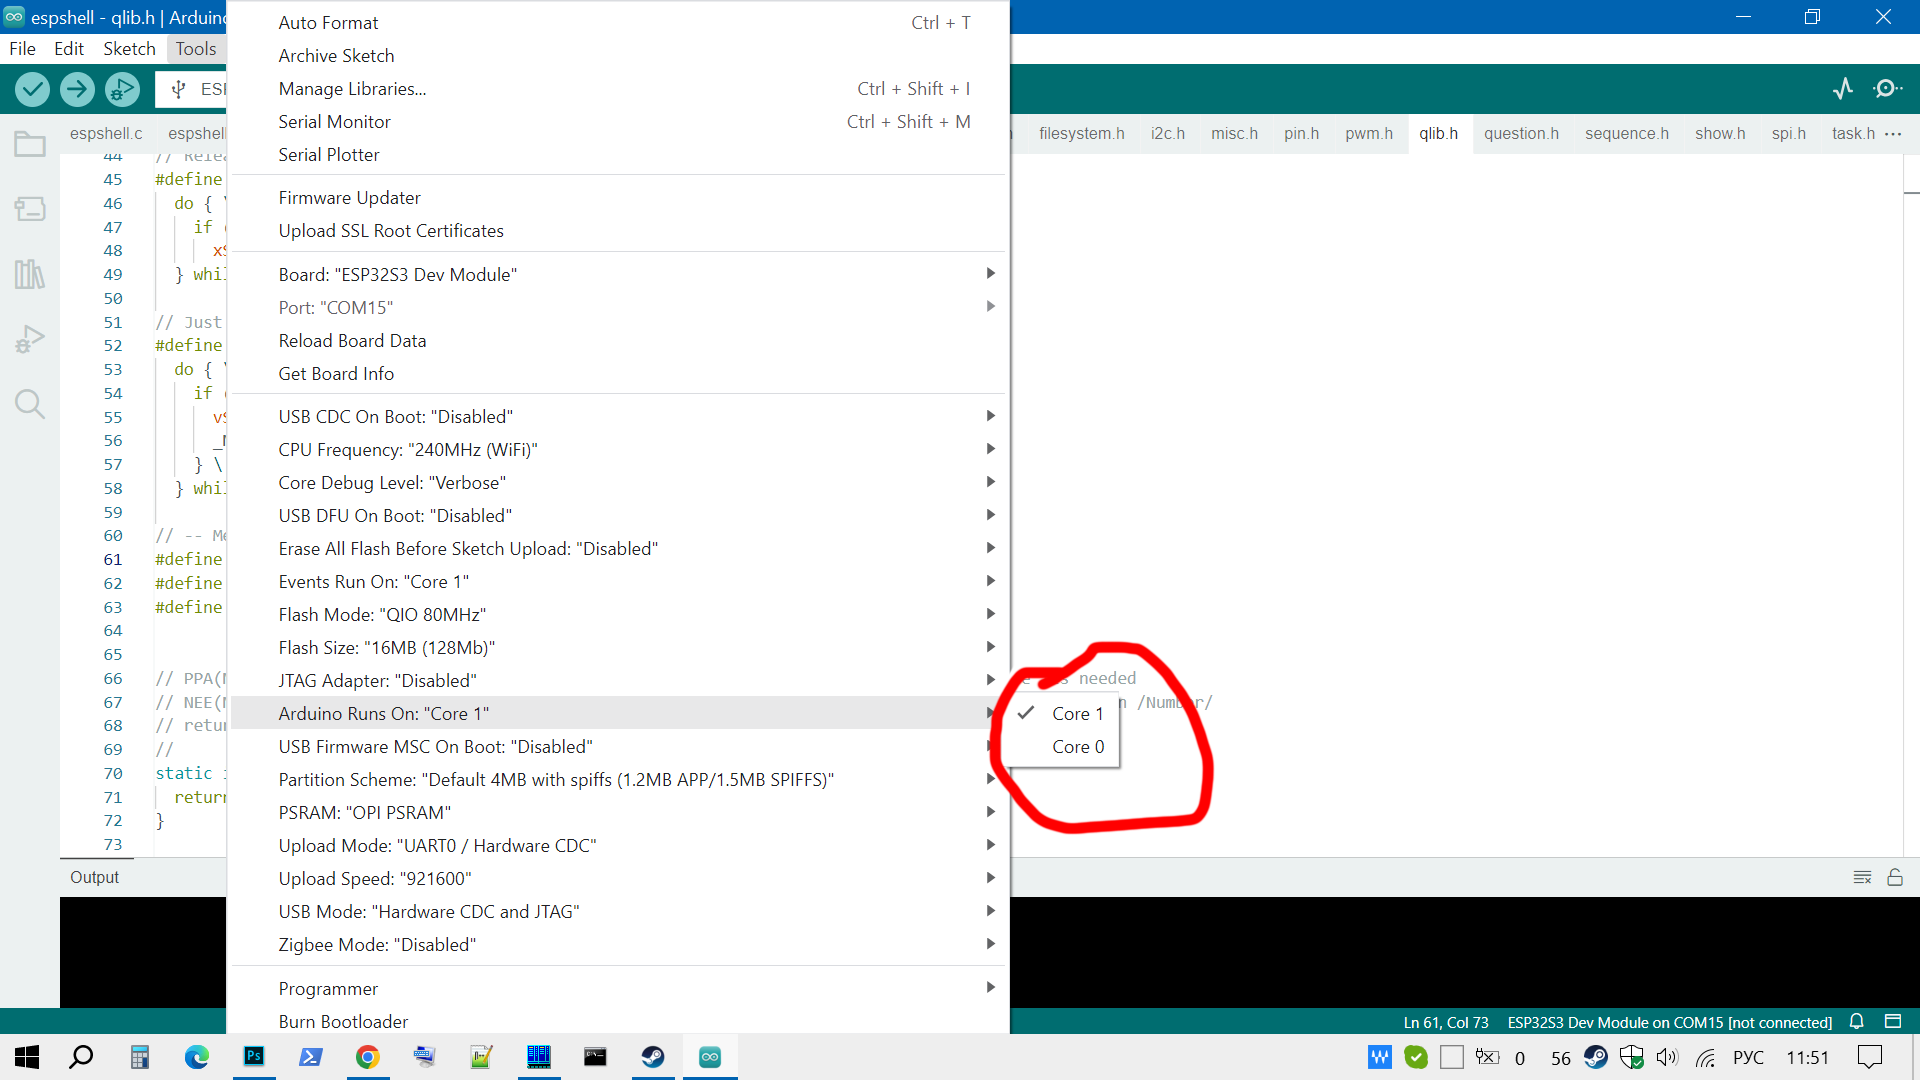Screen dimensions: 1920x1080
Task: Toggle output word wrap icon
Action: pyautogui.click(x=1862, y=877)
